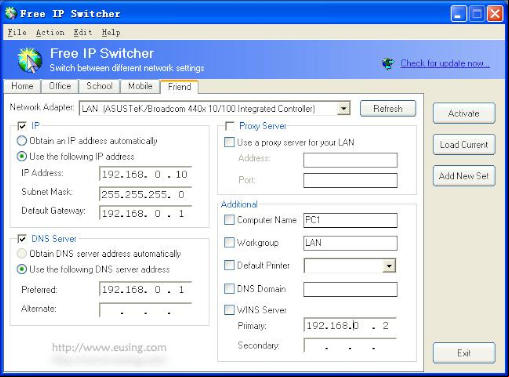Open the Network Adapter dropdown
The height and width of the screenshot is (377, 509).
tap(343, 108)
